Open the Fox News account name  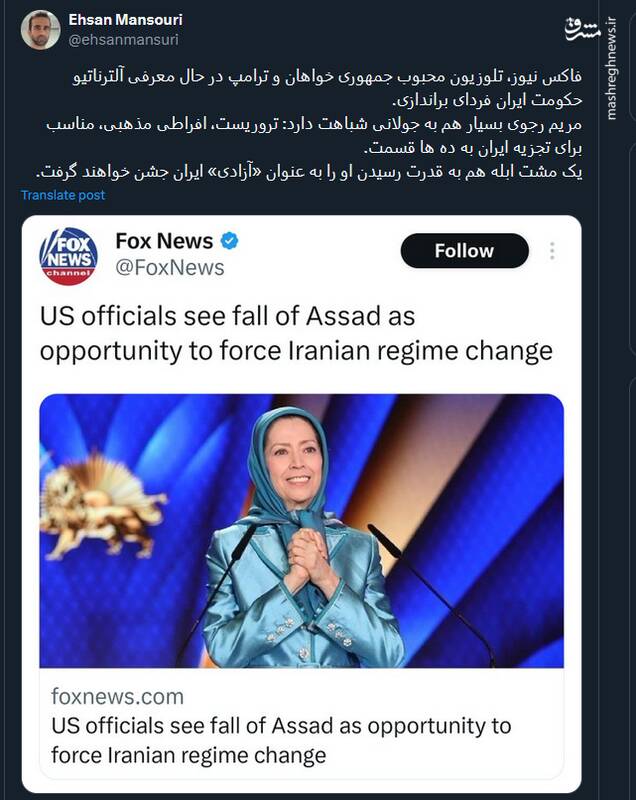click(164, 241)
